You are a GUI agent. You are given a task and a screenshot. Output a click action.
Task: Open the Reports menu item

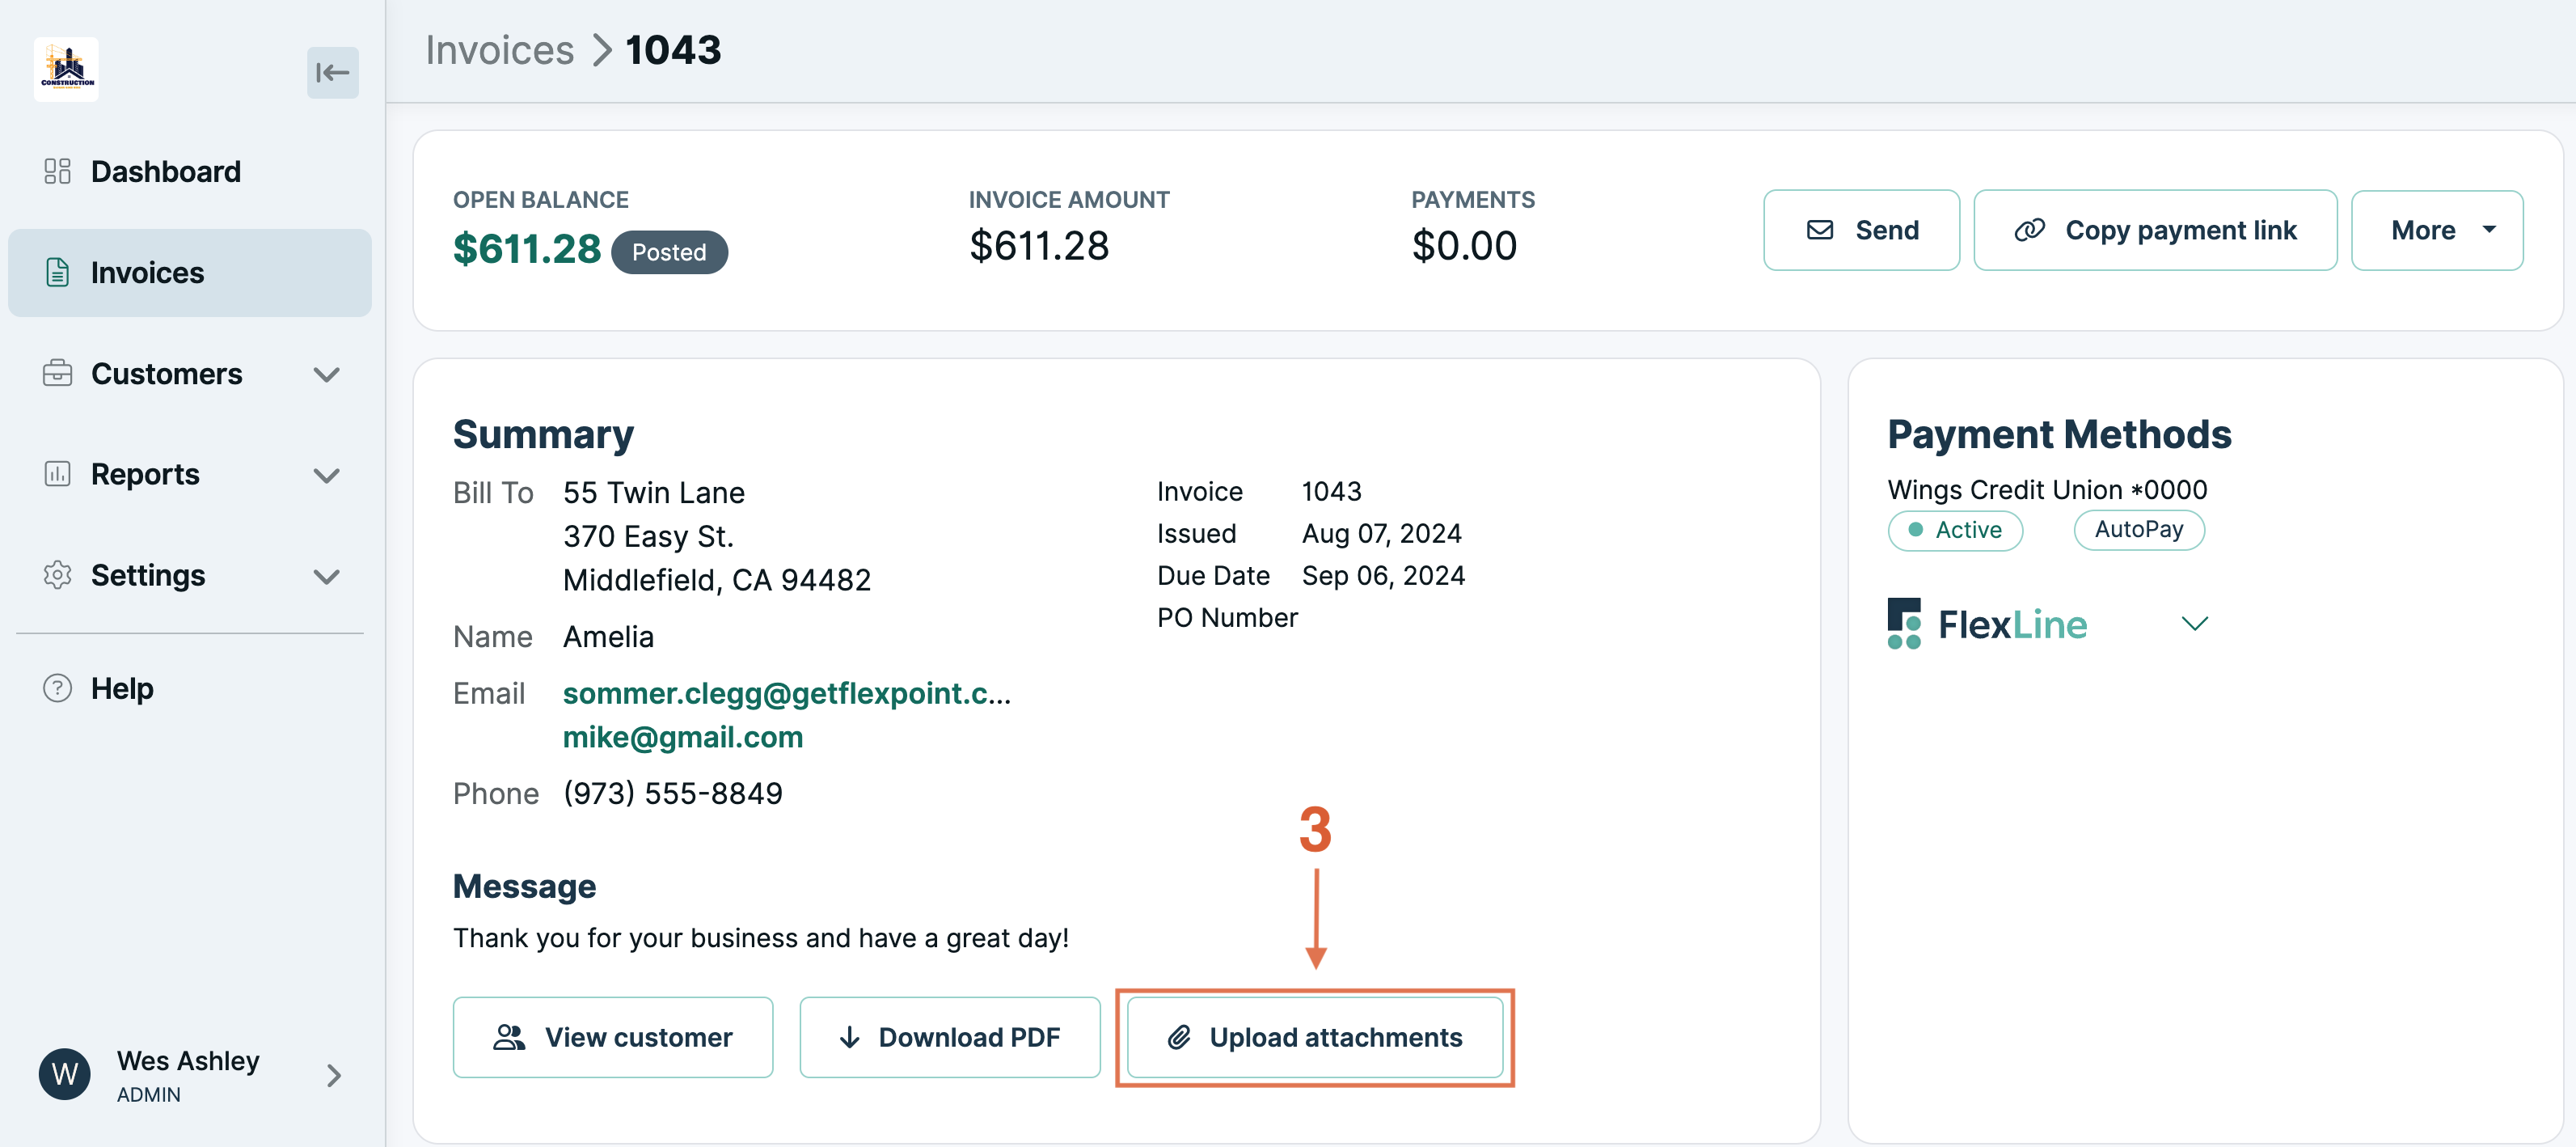(x=145, y=474)
